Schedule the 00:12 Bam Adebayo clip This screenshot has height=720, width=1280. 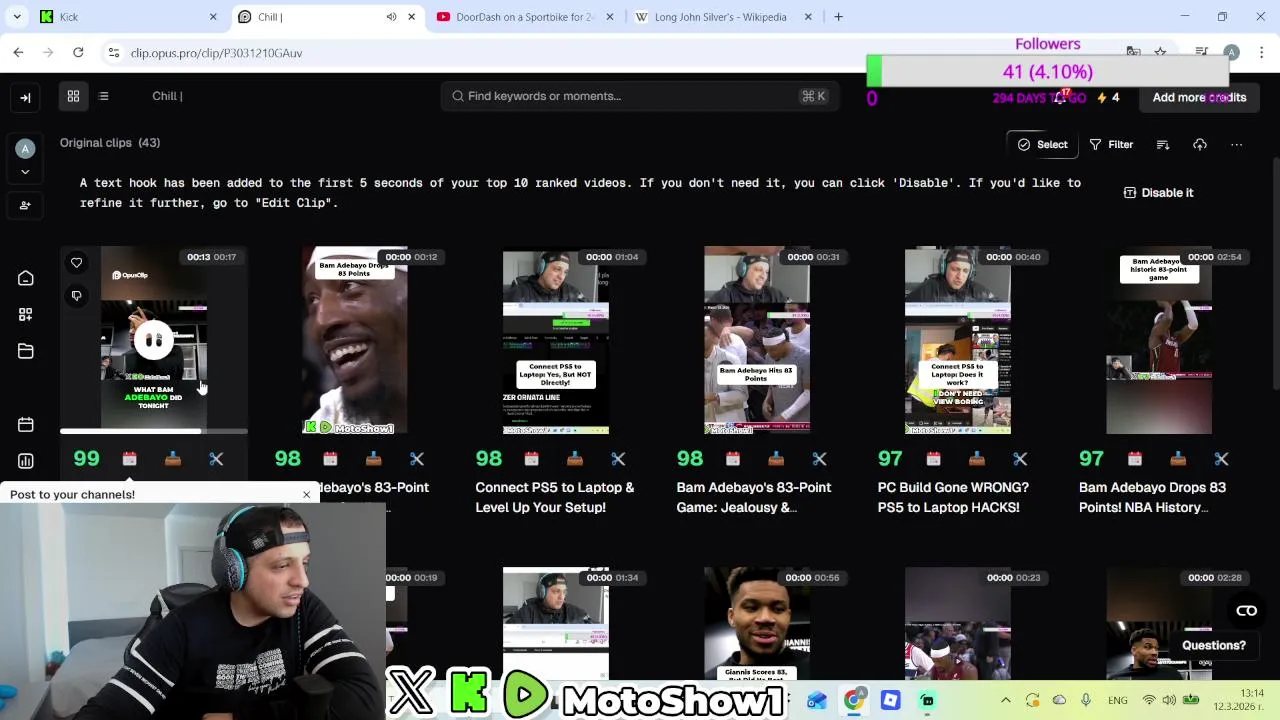(x=330, y=459)
